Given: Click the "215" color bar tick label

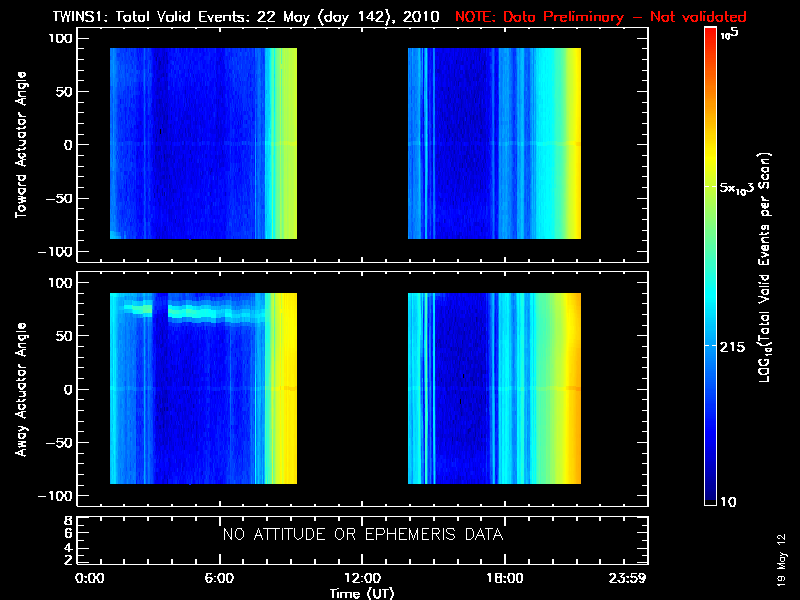Looking at the screenshot, I should (736, 345).
